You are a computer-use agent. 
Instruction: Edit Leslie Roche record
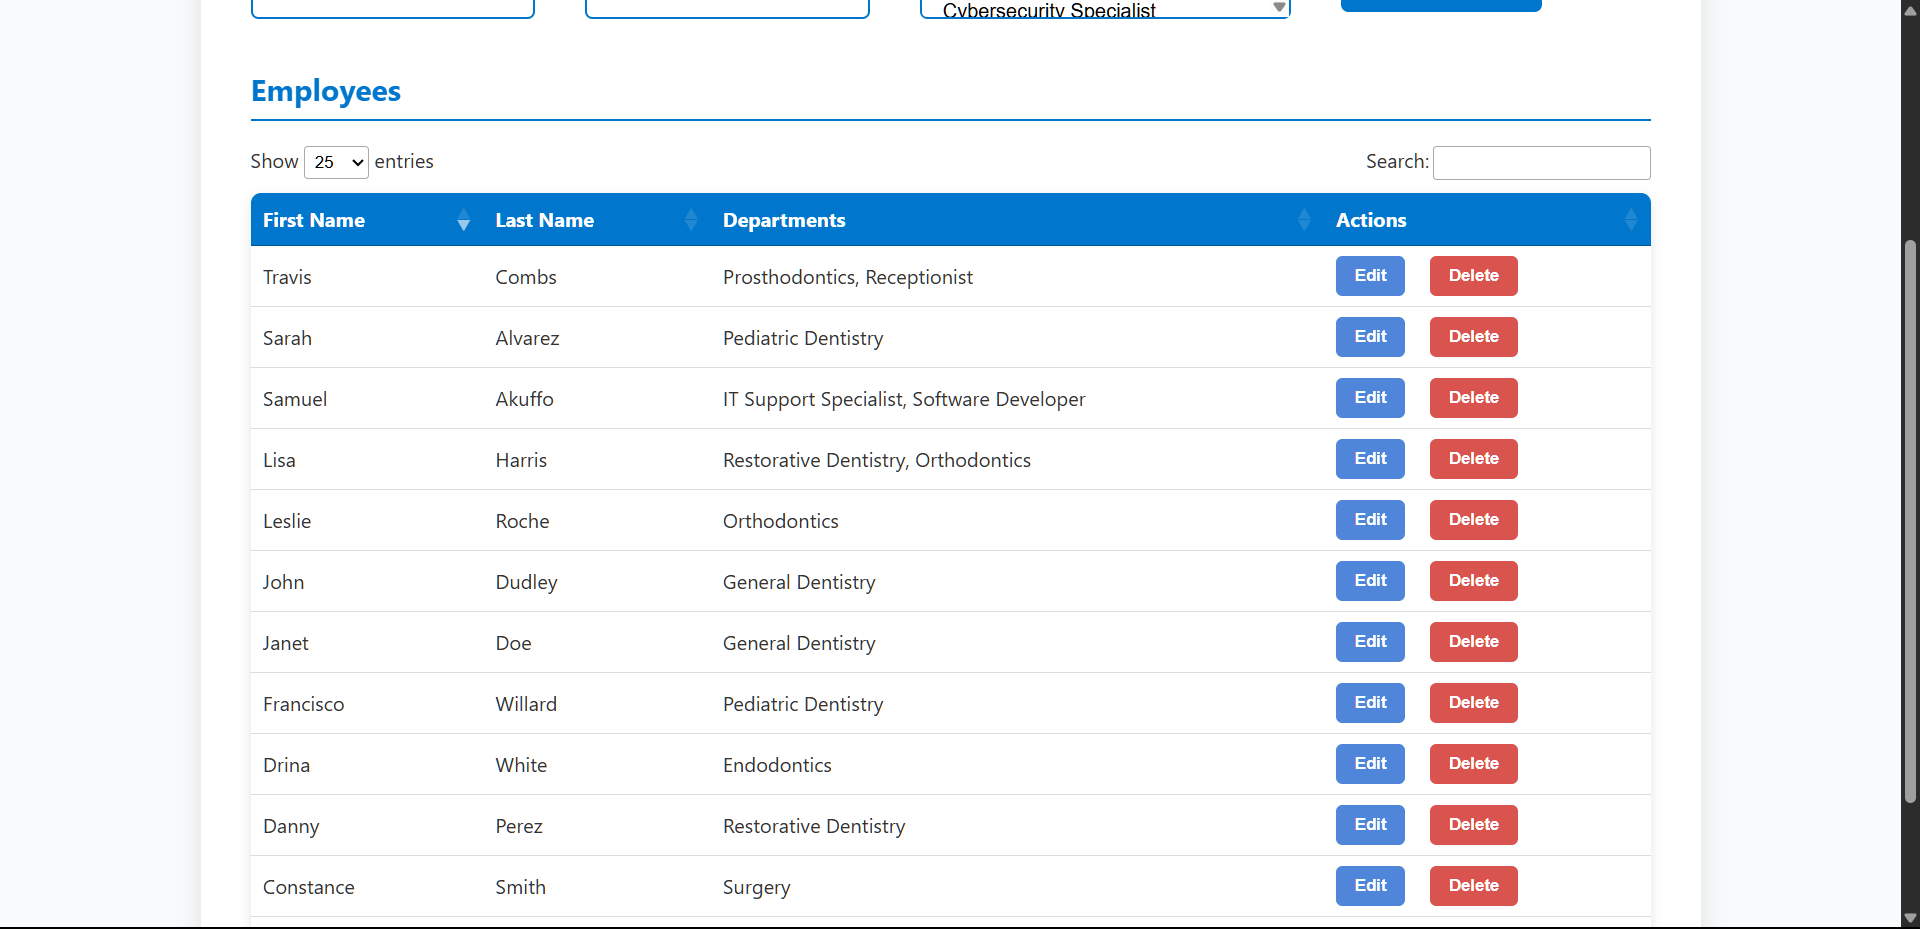(1370, 520)
